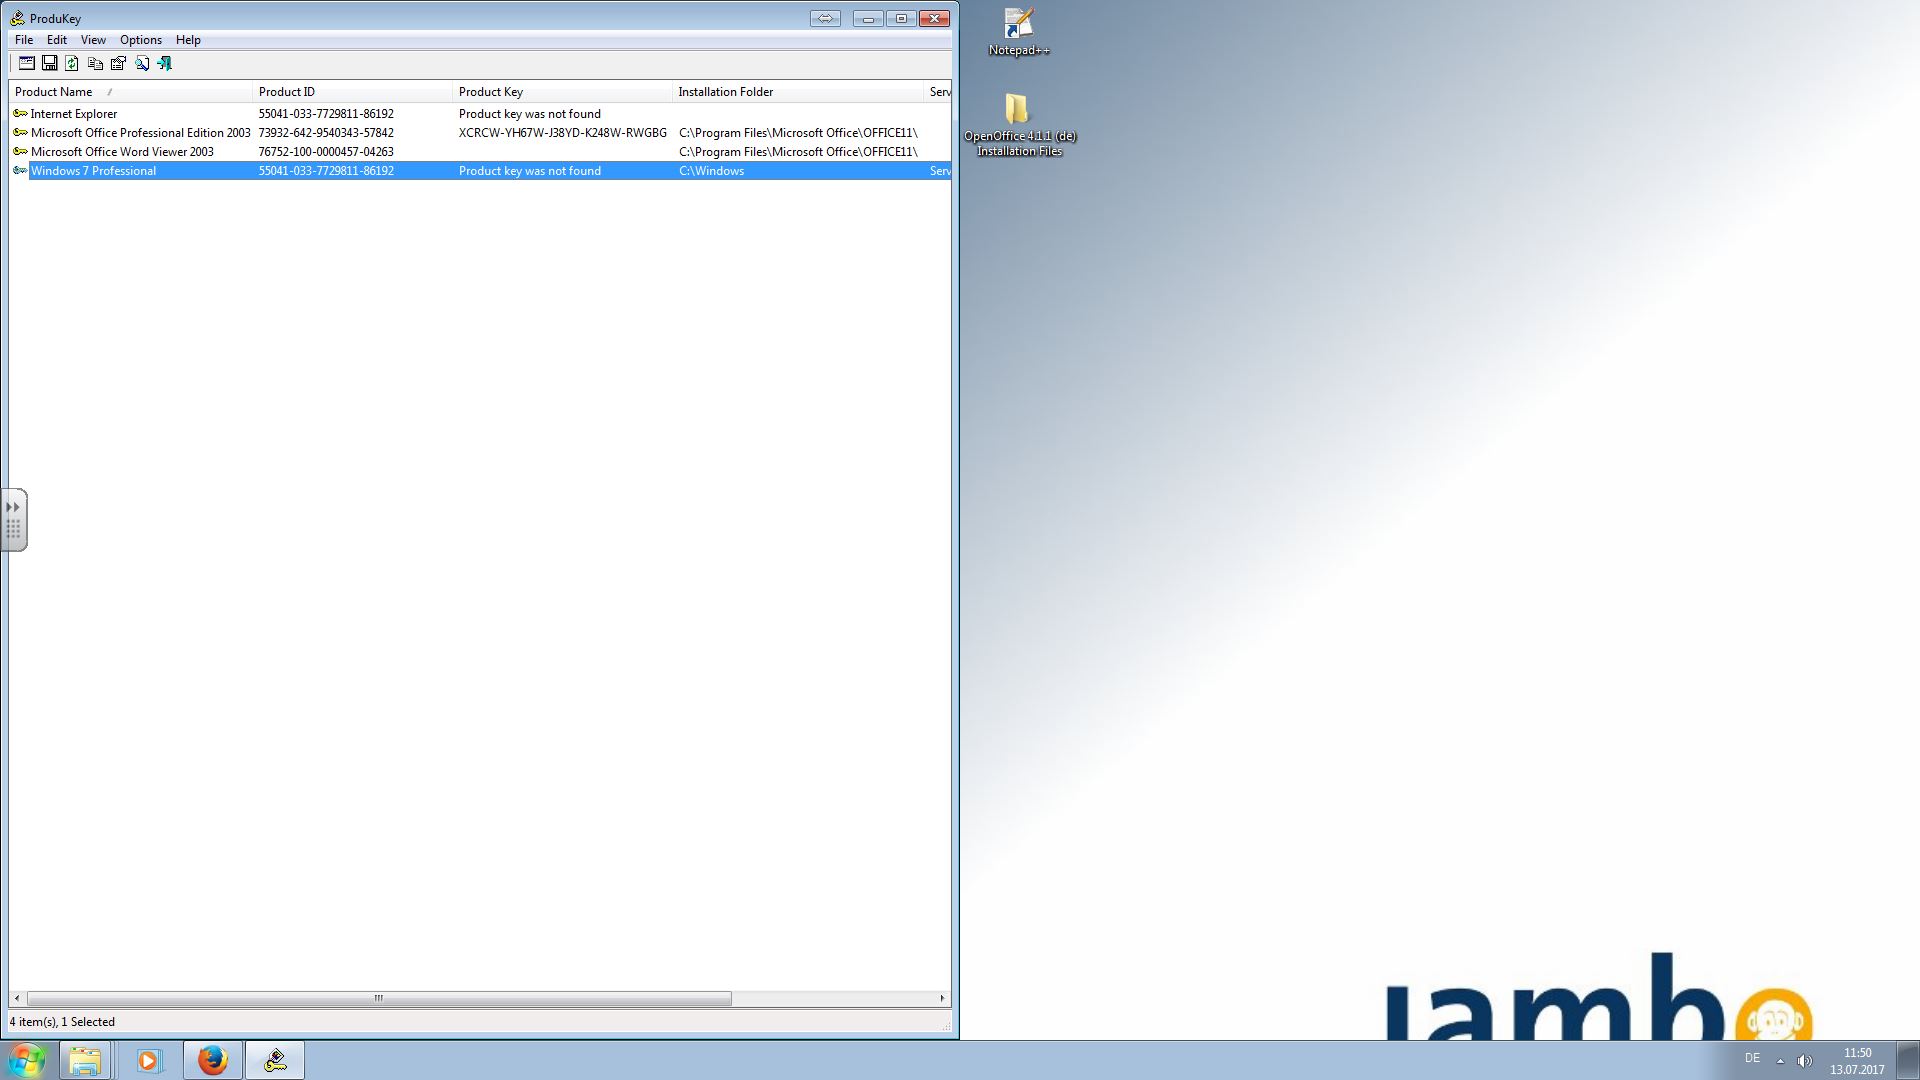Click key icon of Office Professional Edition 2003

(20, 132)
